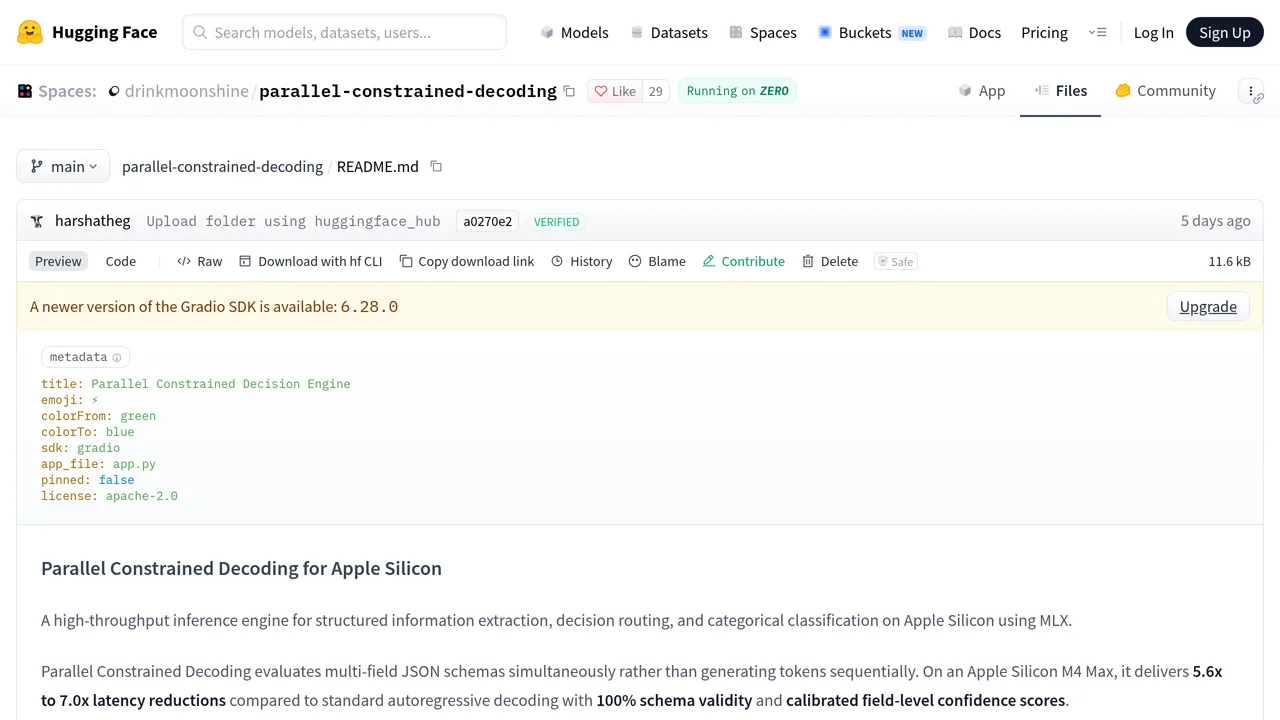Screen dimensions: 1280x720
Task: Click the Spaces heading icon
Action: pyautogui.click(x=25, y=91)
